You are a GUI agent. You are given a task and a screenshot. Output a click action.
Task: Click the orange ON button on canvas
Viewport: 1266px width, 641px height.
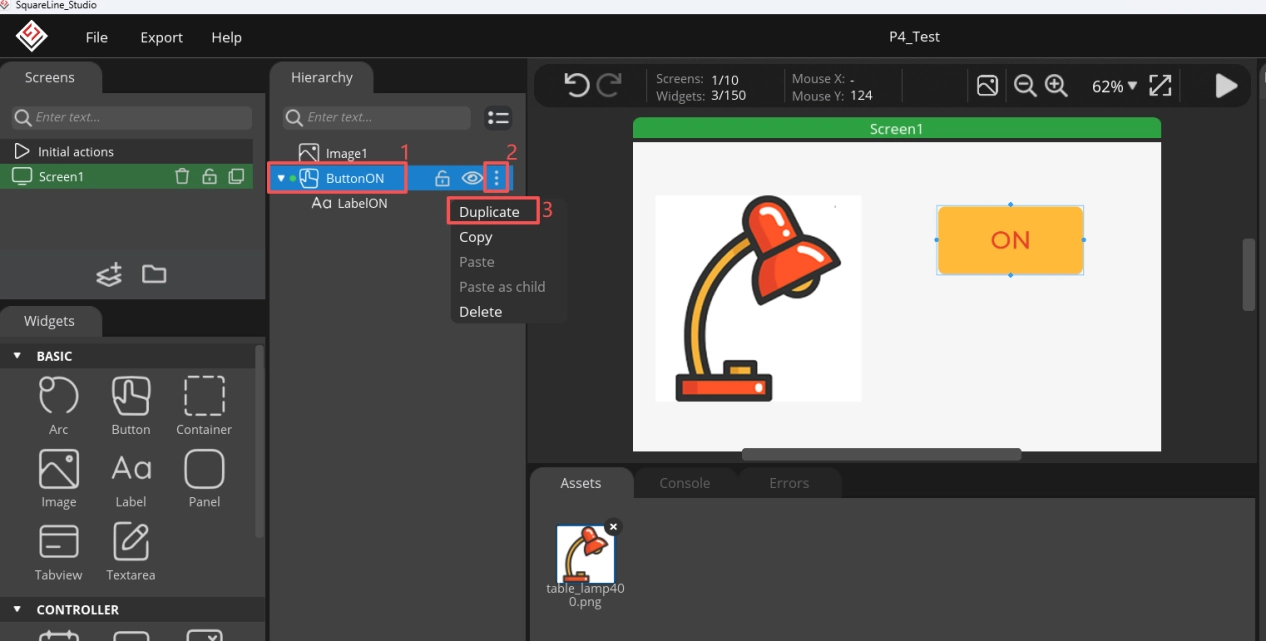[x=1010, y=240]
